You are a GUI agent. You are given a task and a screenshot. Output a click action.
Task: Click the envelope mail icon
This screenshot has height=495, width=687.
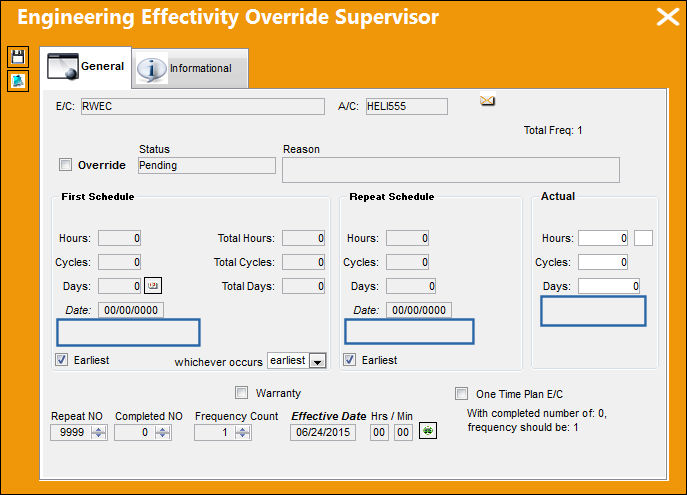(487, 100)
